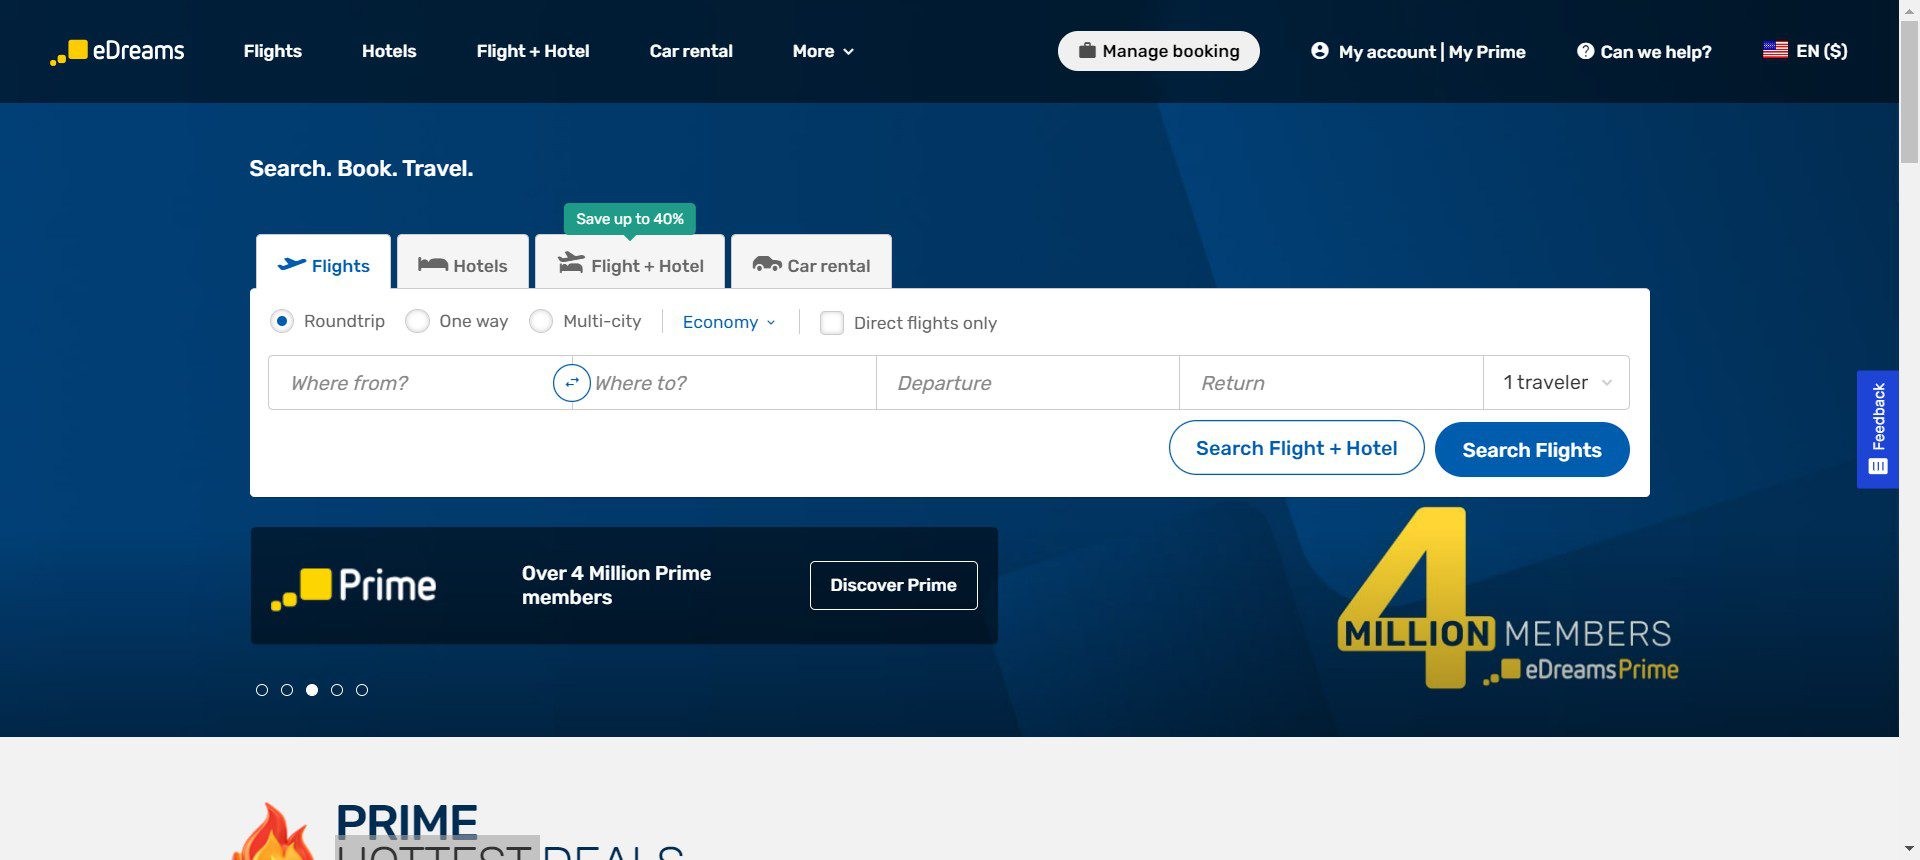Click the briefcase icon in Manage booking
This screenshot has width=1920, height=860.
coord(1087,51)
